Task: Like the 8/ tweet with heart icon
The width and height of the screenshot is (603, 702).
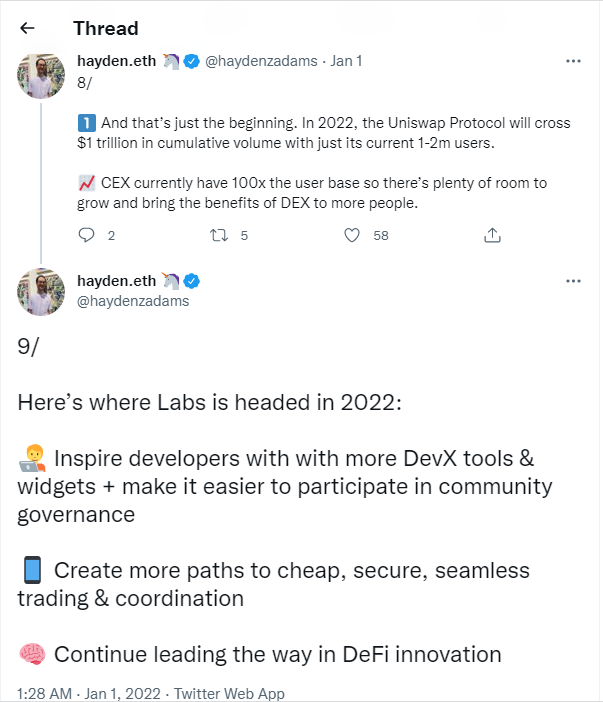Action: click(x=352, y=235)
